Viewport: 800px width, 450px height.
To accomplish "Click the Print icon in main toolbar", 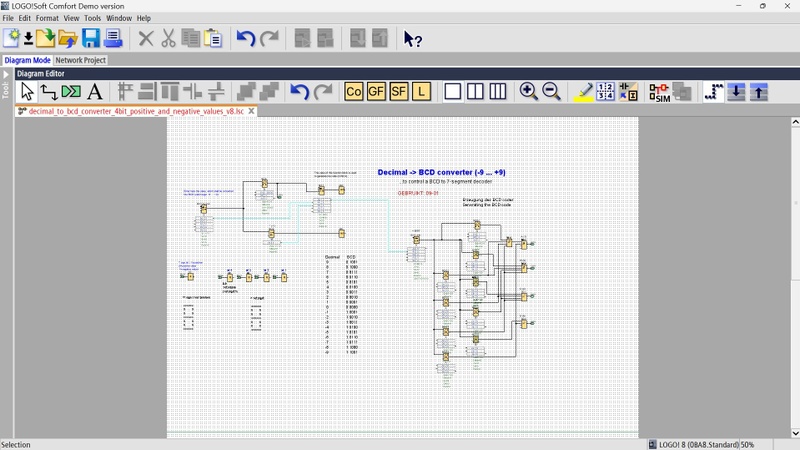I will tap(113, 39).
